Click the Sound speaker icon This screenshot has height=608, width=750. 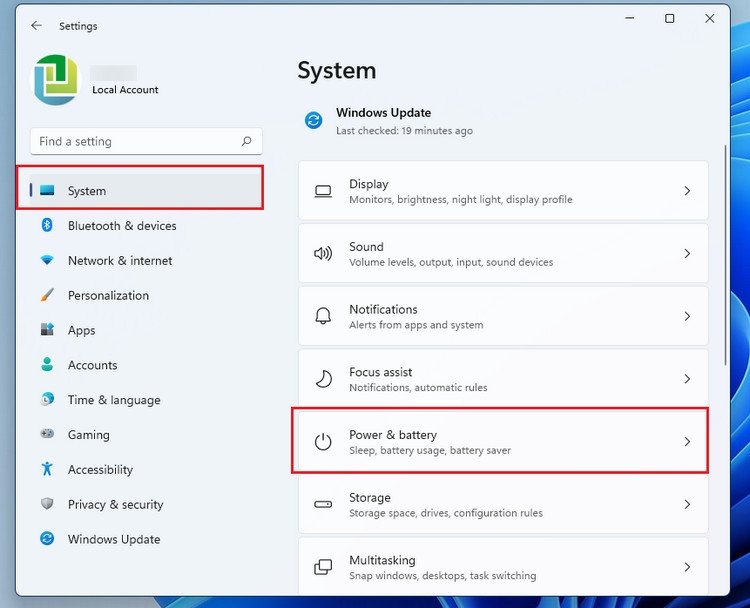(x=323, y=253)
